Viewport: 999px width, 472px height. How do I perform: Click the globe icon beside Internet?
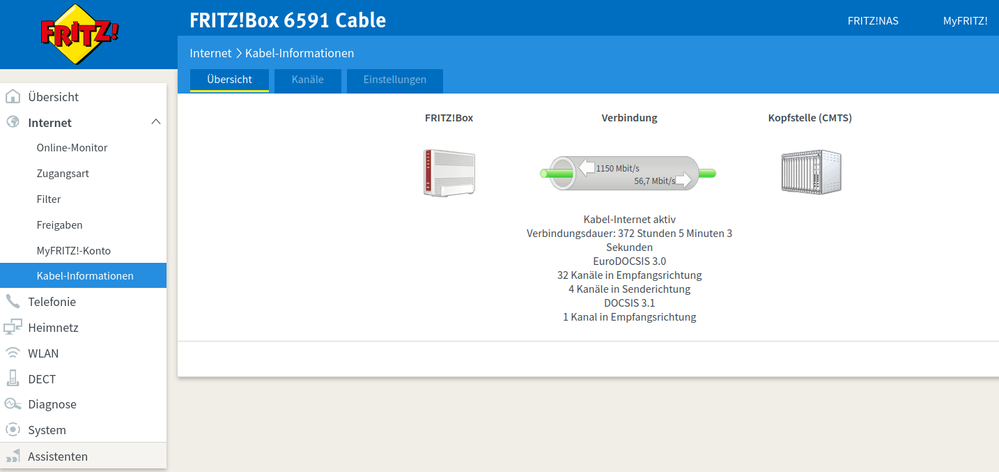click(x=13, y=123)
